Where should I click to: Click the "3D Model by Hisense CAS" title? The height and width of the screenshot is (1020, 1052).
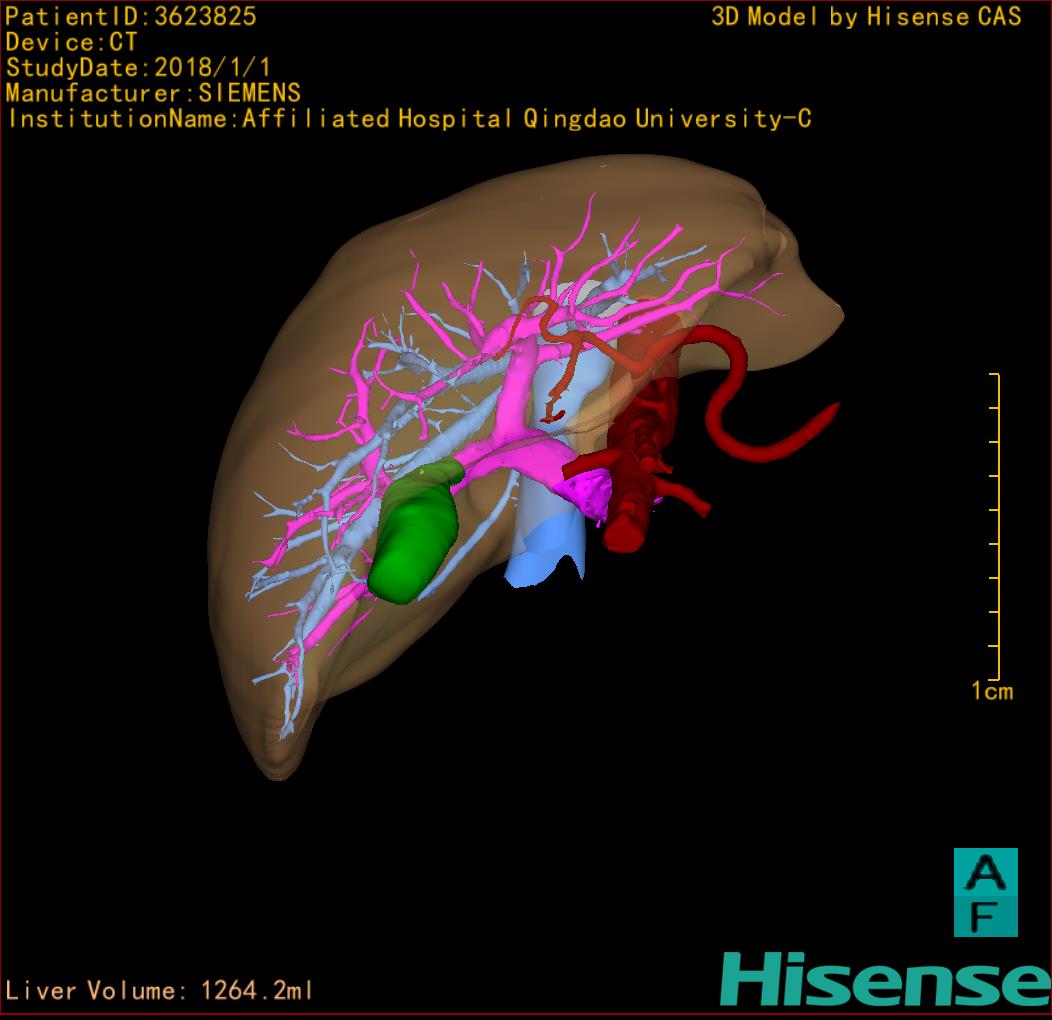click(x=866, y=17)
